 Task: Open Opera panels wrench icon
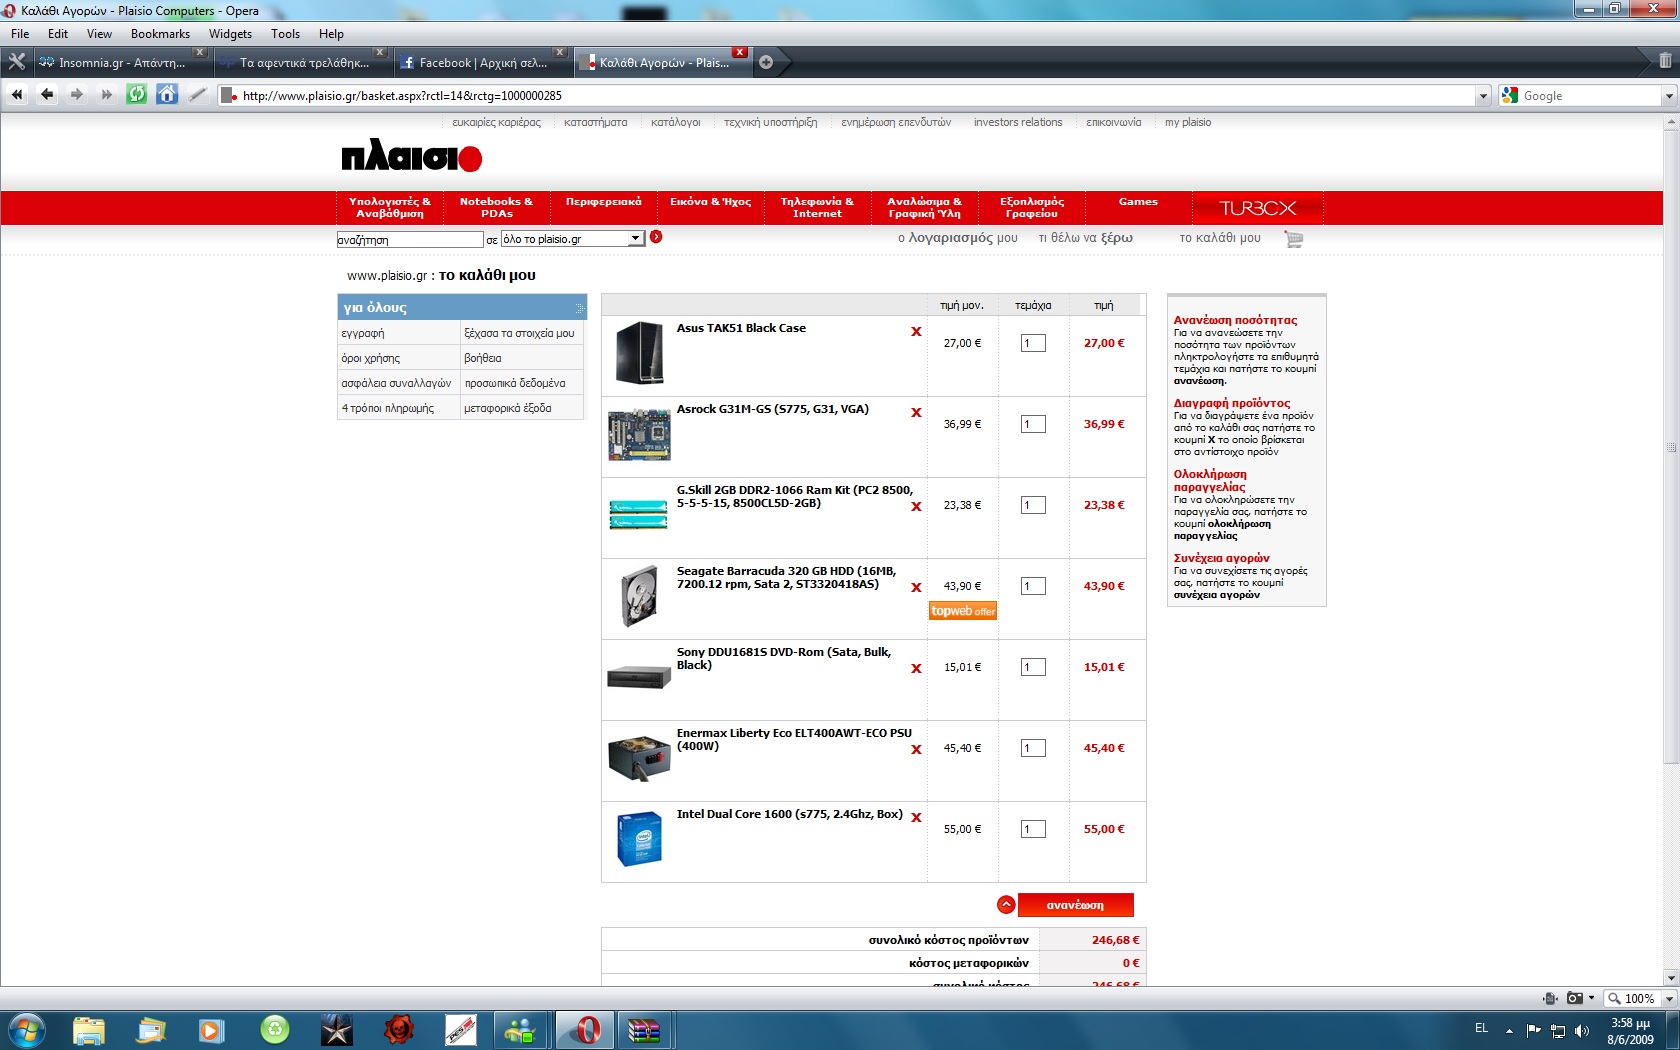(16, 62)
